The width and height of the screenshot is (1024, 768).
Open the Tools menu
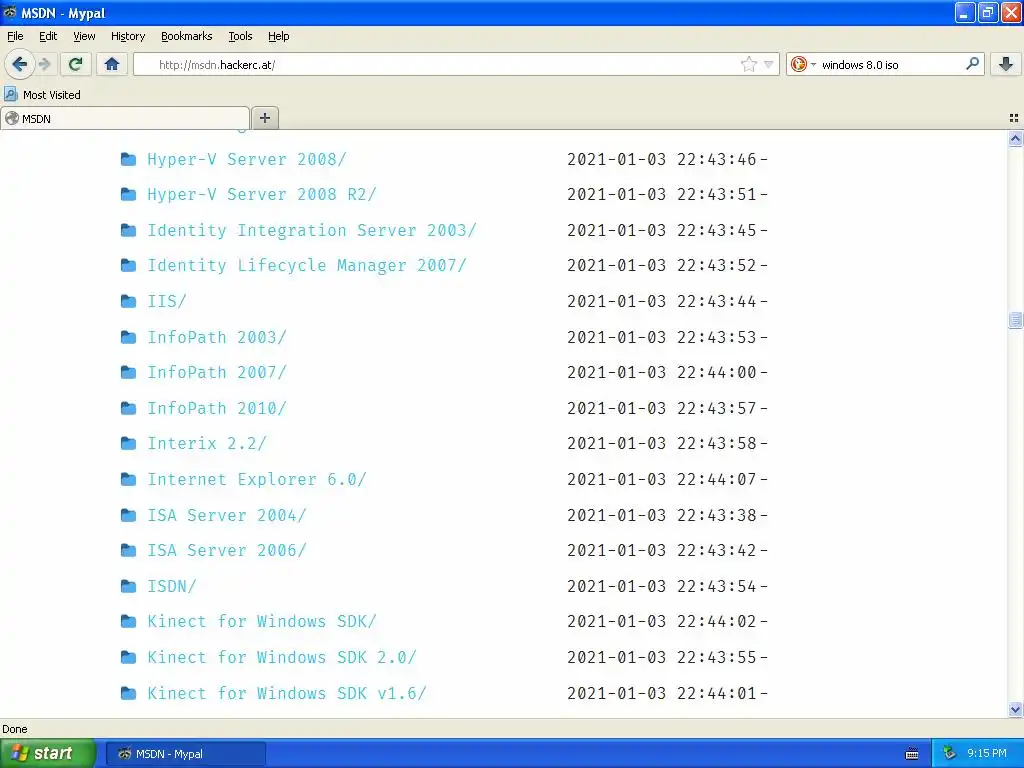(240, 36)
